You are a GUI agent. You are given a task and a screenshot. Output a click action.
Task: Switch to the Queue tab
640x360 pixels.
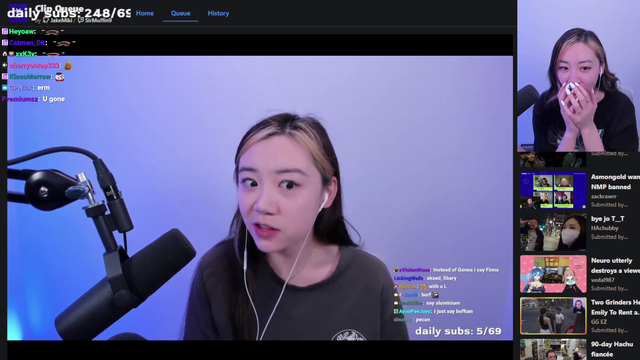180,13
